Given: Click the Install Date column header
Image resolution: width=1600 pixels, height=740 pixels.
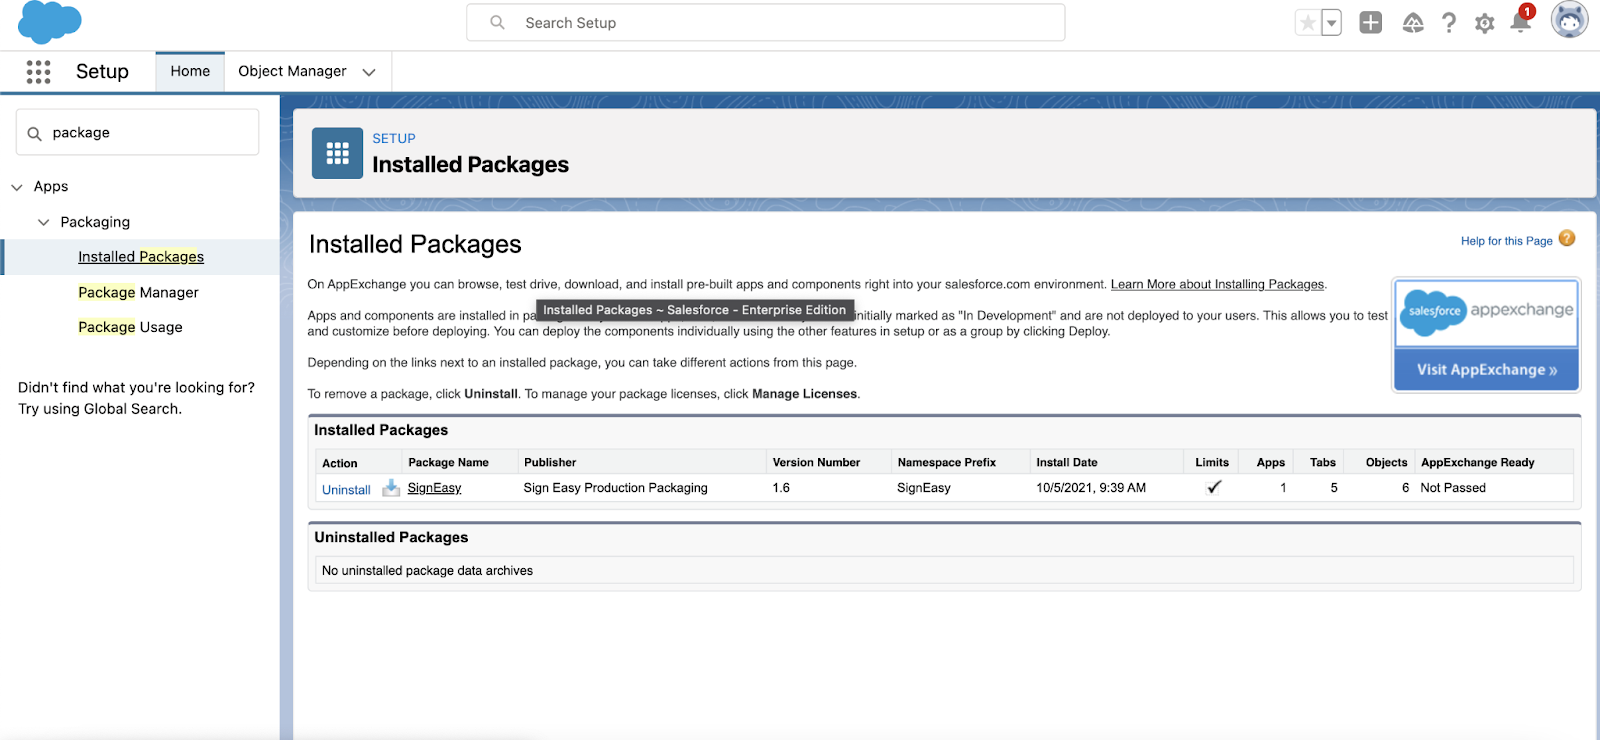Looking at the screenshot, I should click(x=1067, y=462).
